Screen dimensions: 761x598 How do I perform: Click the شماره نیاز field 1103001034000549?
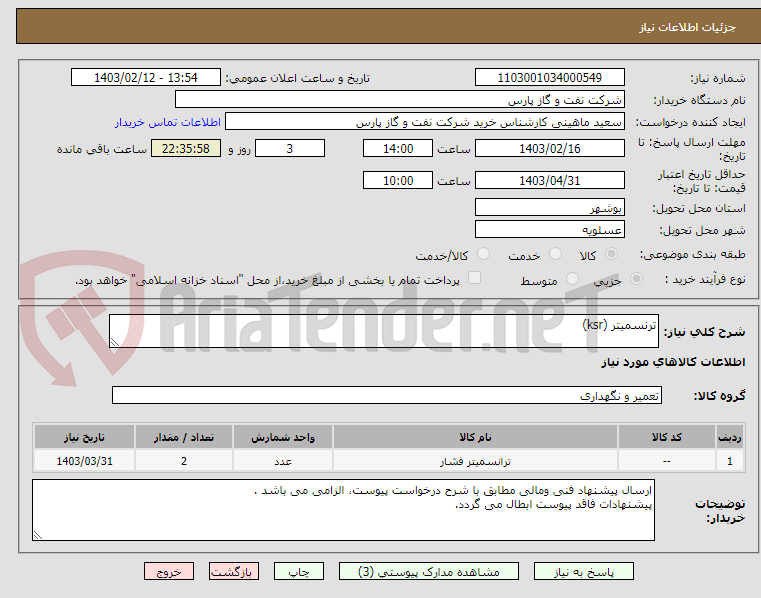(550, 77)
